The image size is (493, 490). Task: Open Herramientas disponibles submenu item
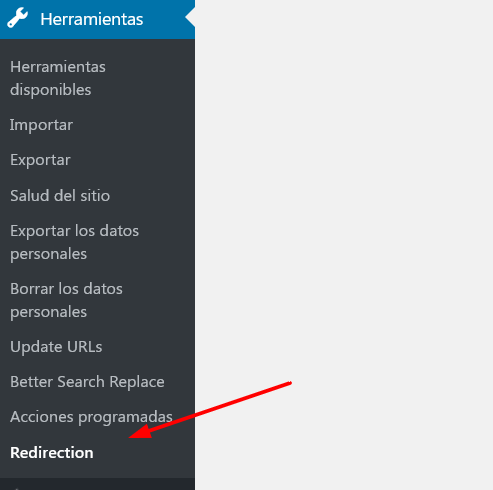click(x=58, y=78)
